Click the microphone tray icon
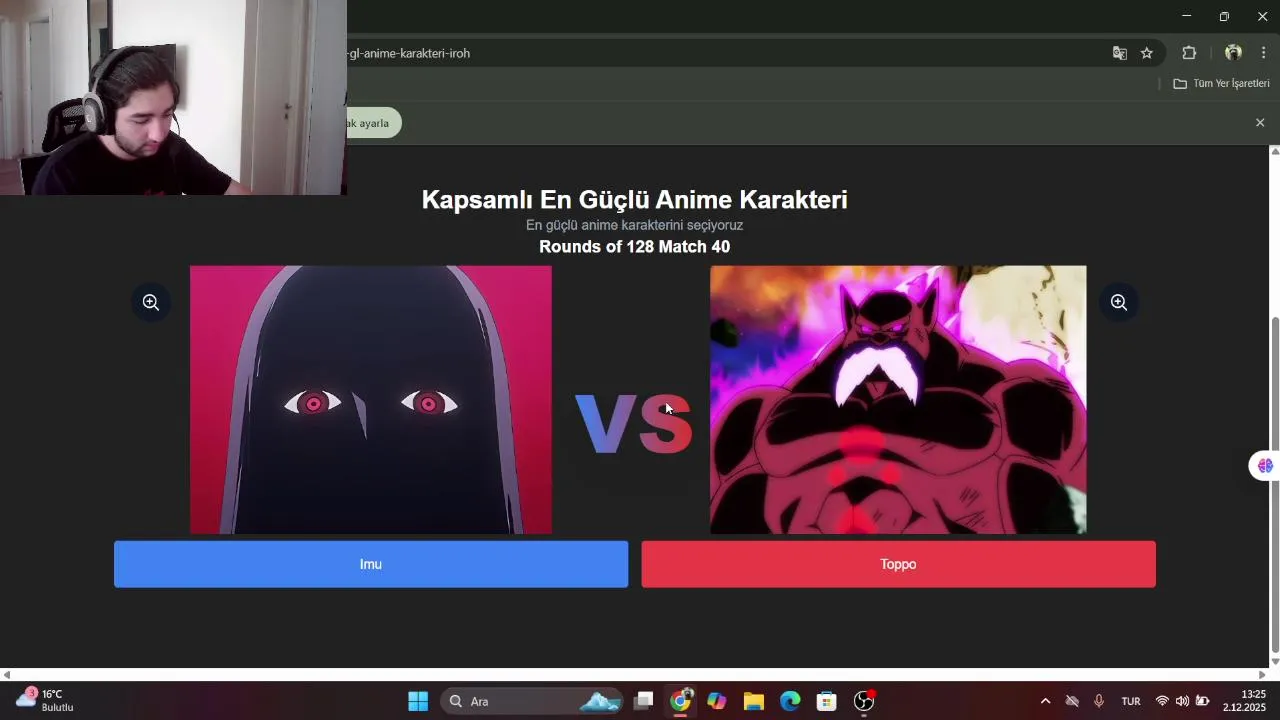The image size is (1280, 720). pos(1099,701)
